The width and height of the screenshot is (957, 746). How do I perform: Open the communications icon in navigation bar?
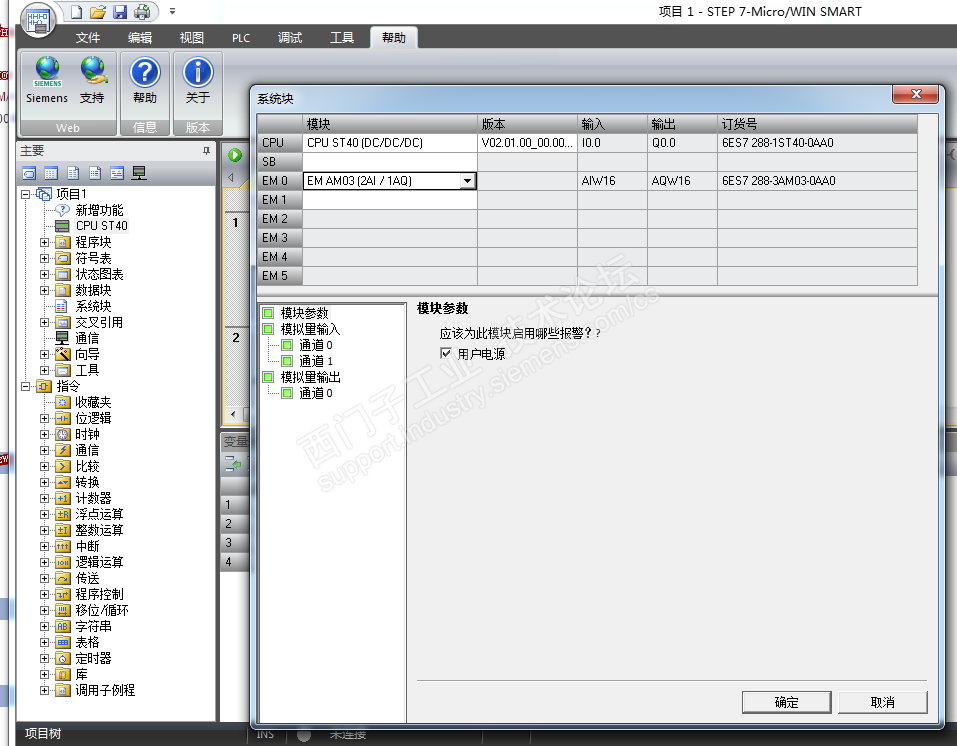139,173
